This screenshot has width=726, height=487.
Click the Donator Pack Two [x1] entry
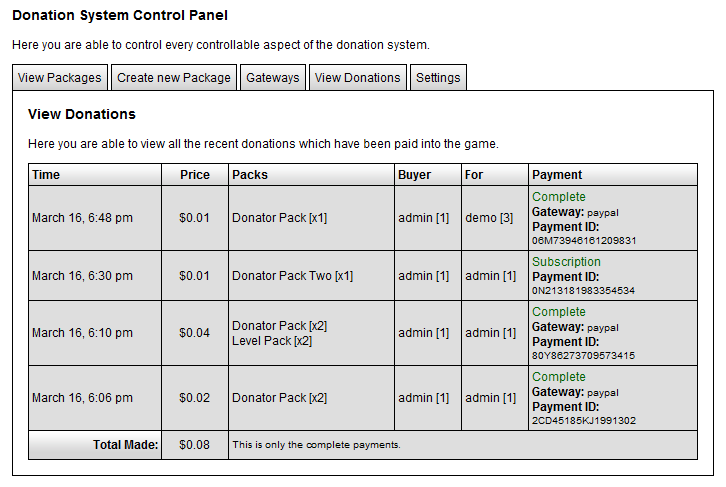click(x=292, y=276)
